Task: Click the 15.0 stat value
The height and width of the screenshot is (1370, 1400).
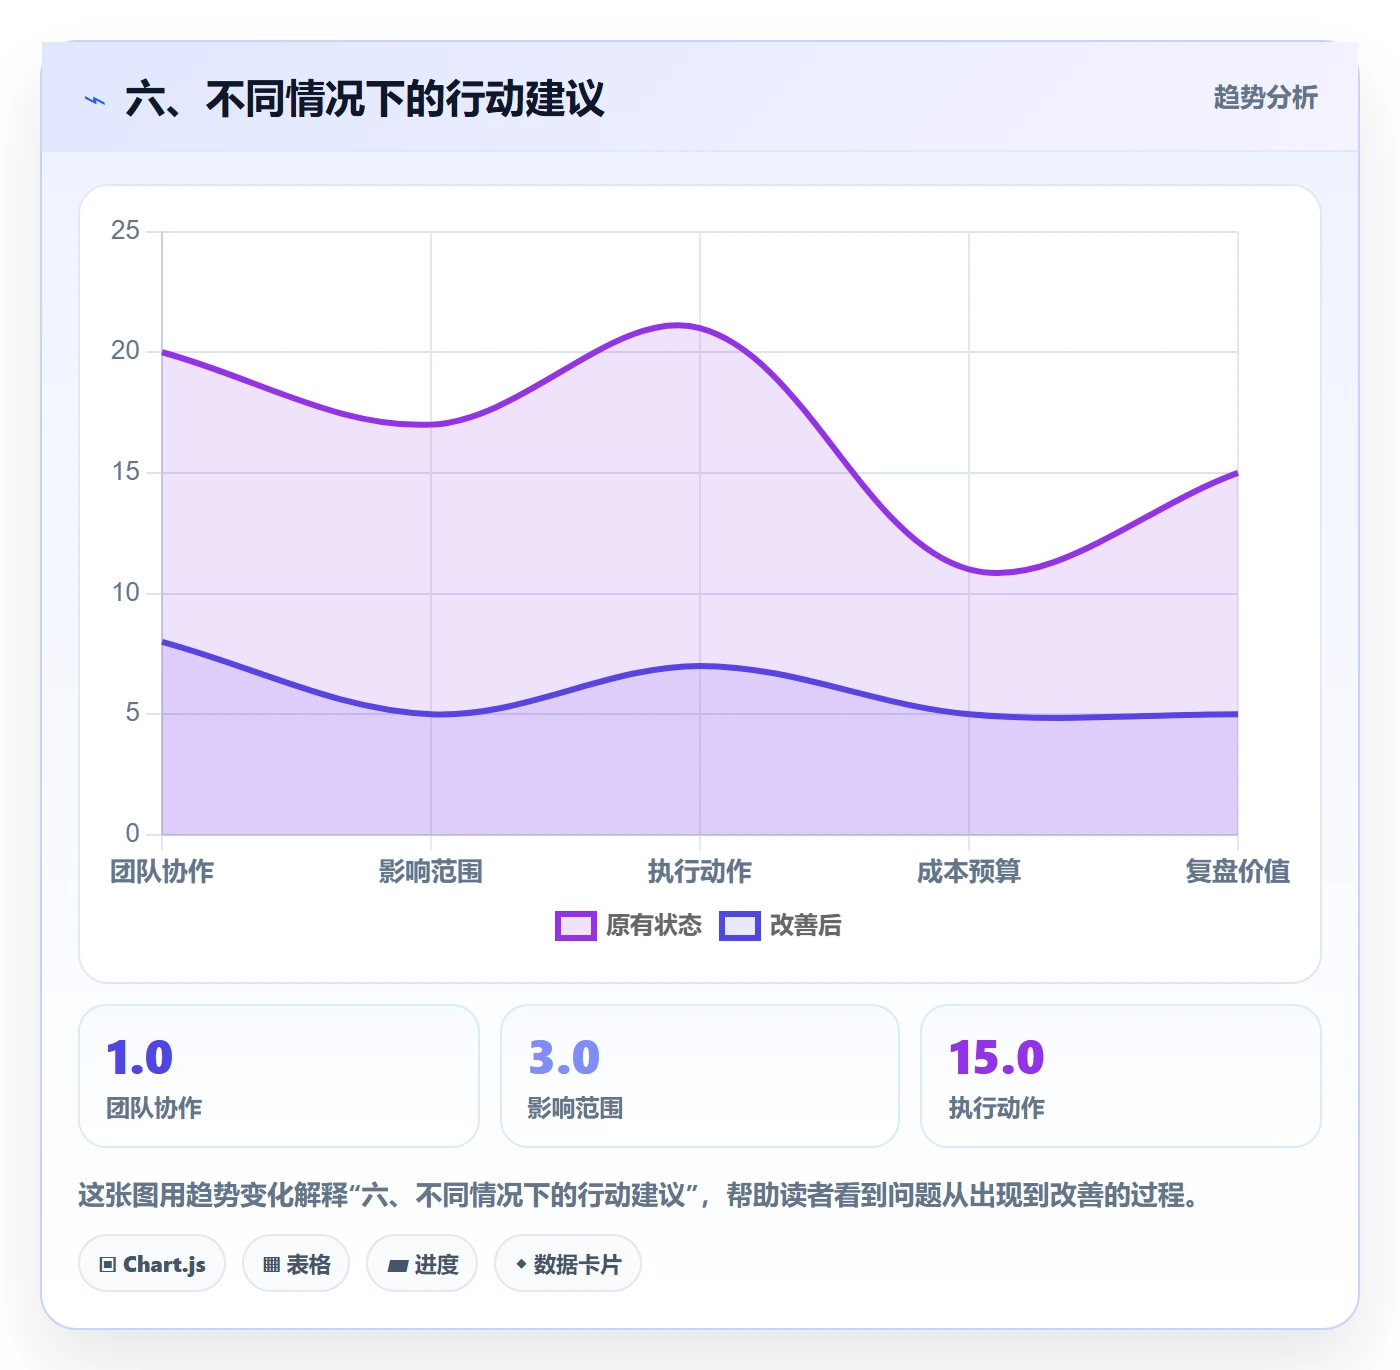Action: tap(996, 1058)
